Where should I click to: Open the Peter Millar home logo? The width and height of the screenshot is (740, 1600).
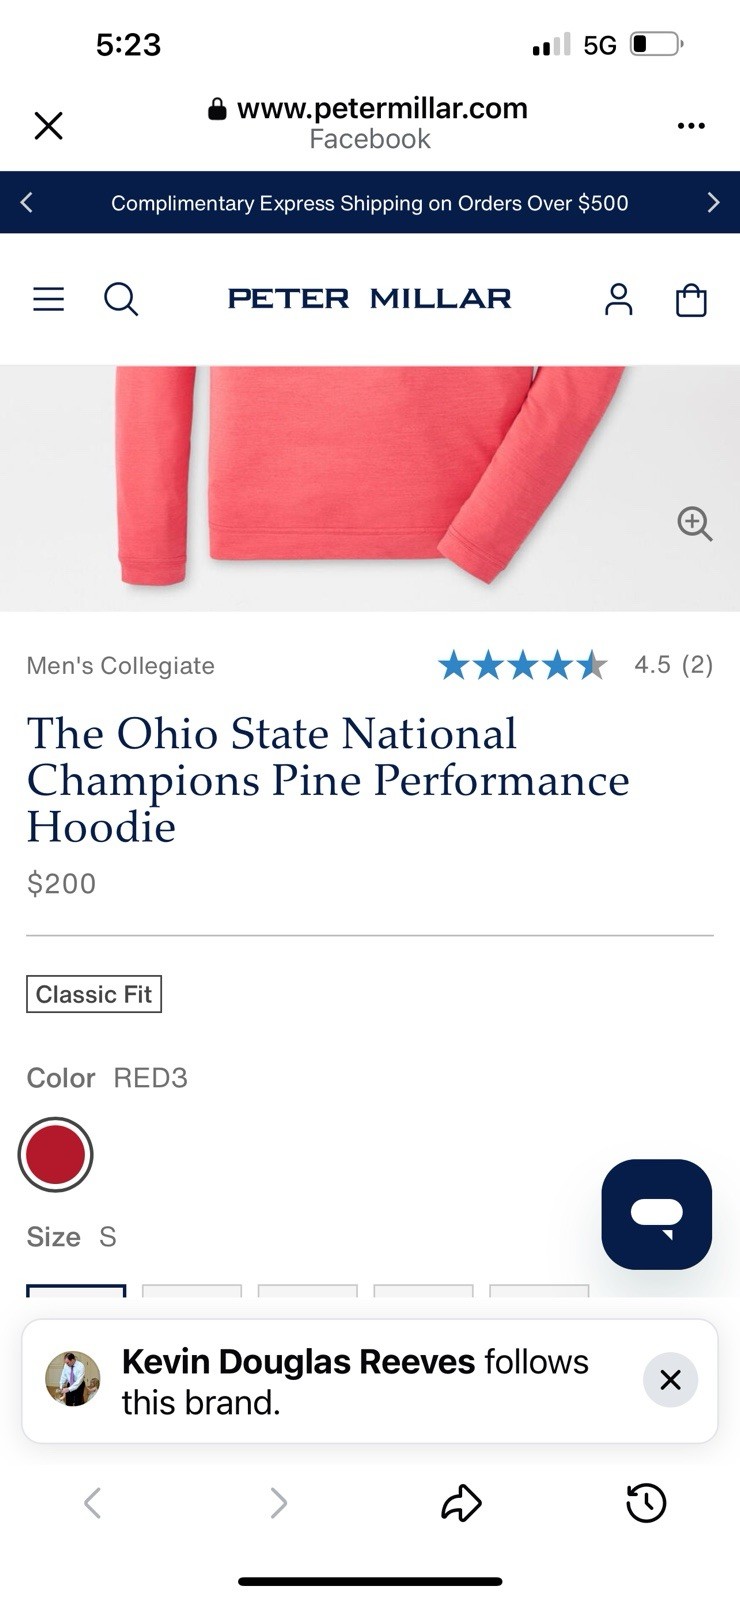click(x=369, y=299)
